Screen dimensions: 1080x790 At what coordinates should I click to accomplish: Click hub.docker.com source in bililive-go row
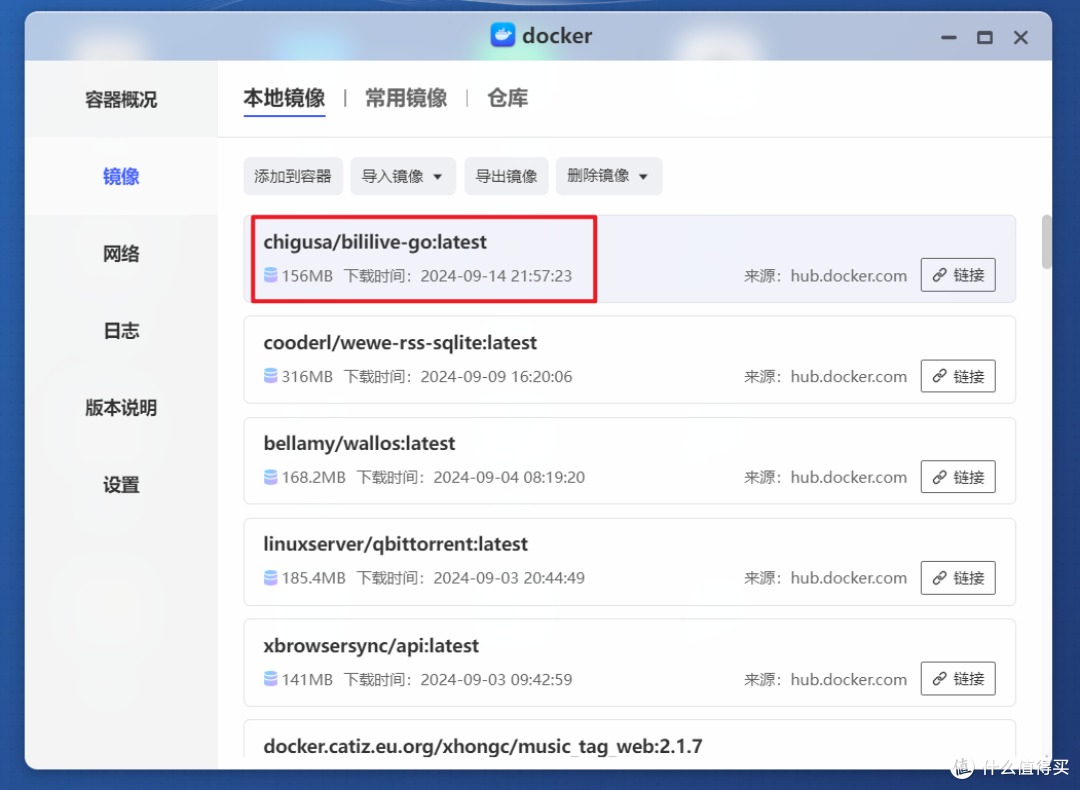click(x=849, y=276)
